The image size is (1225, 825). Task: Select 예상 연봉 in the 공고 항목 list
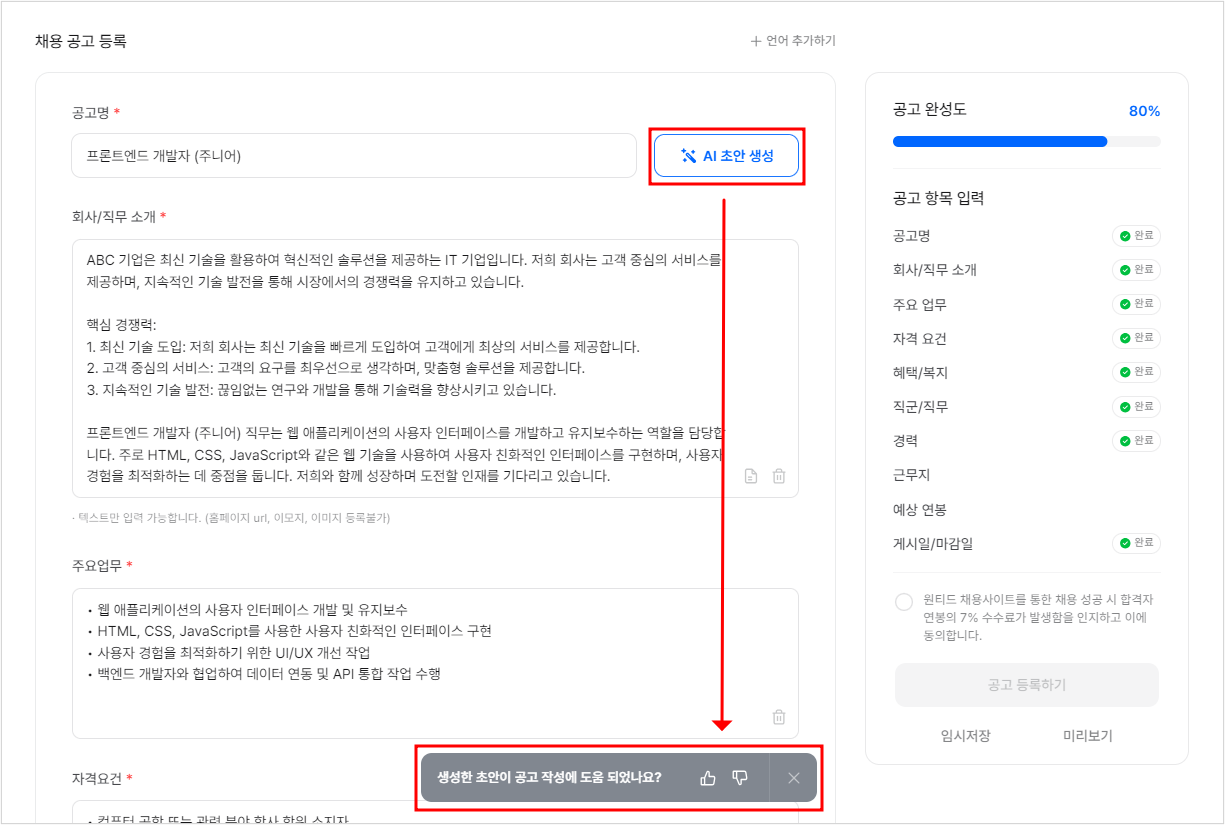(x=919, y=509)
